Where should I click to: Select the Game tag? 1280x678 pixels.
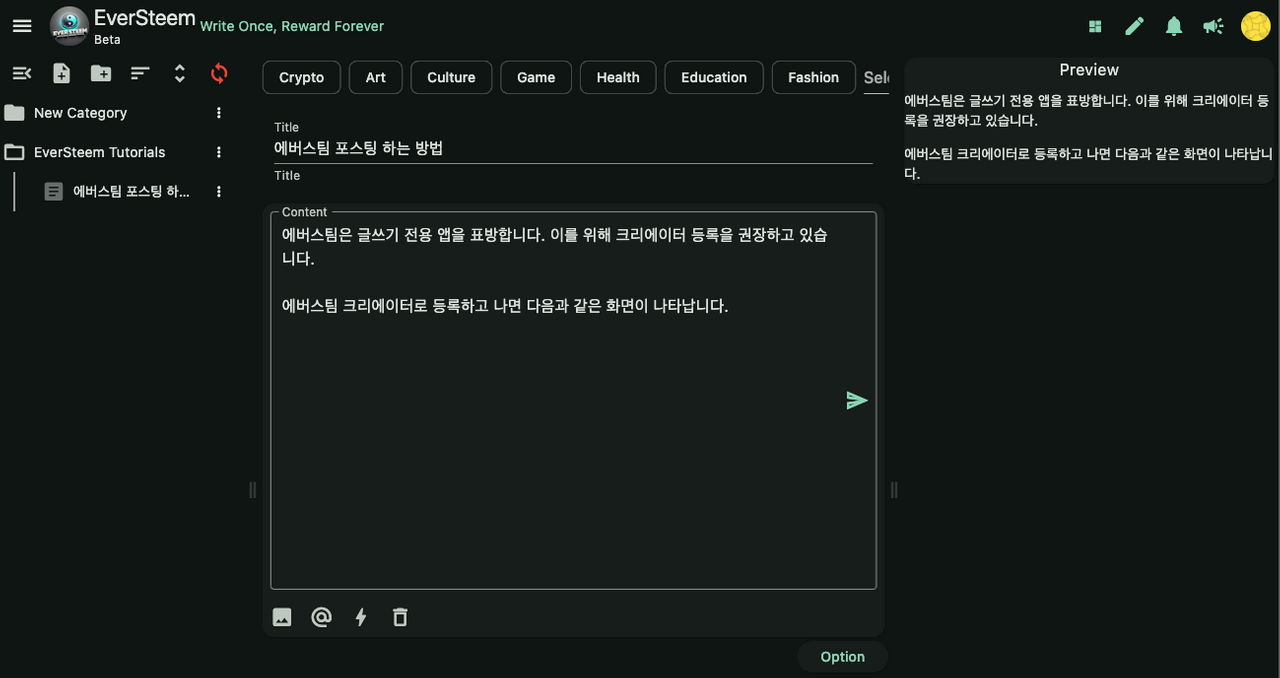click(536, 77)
